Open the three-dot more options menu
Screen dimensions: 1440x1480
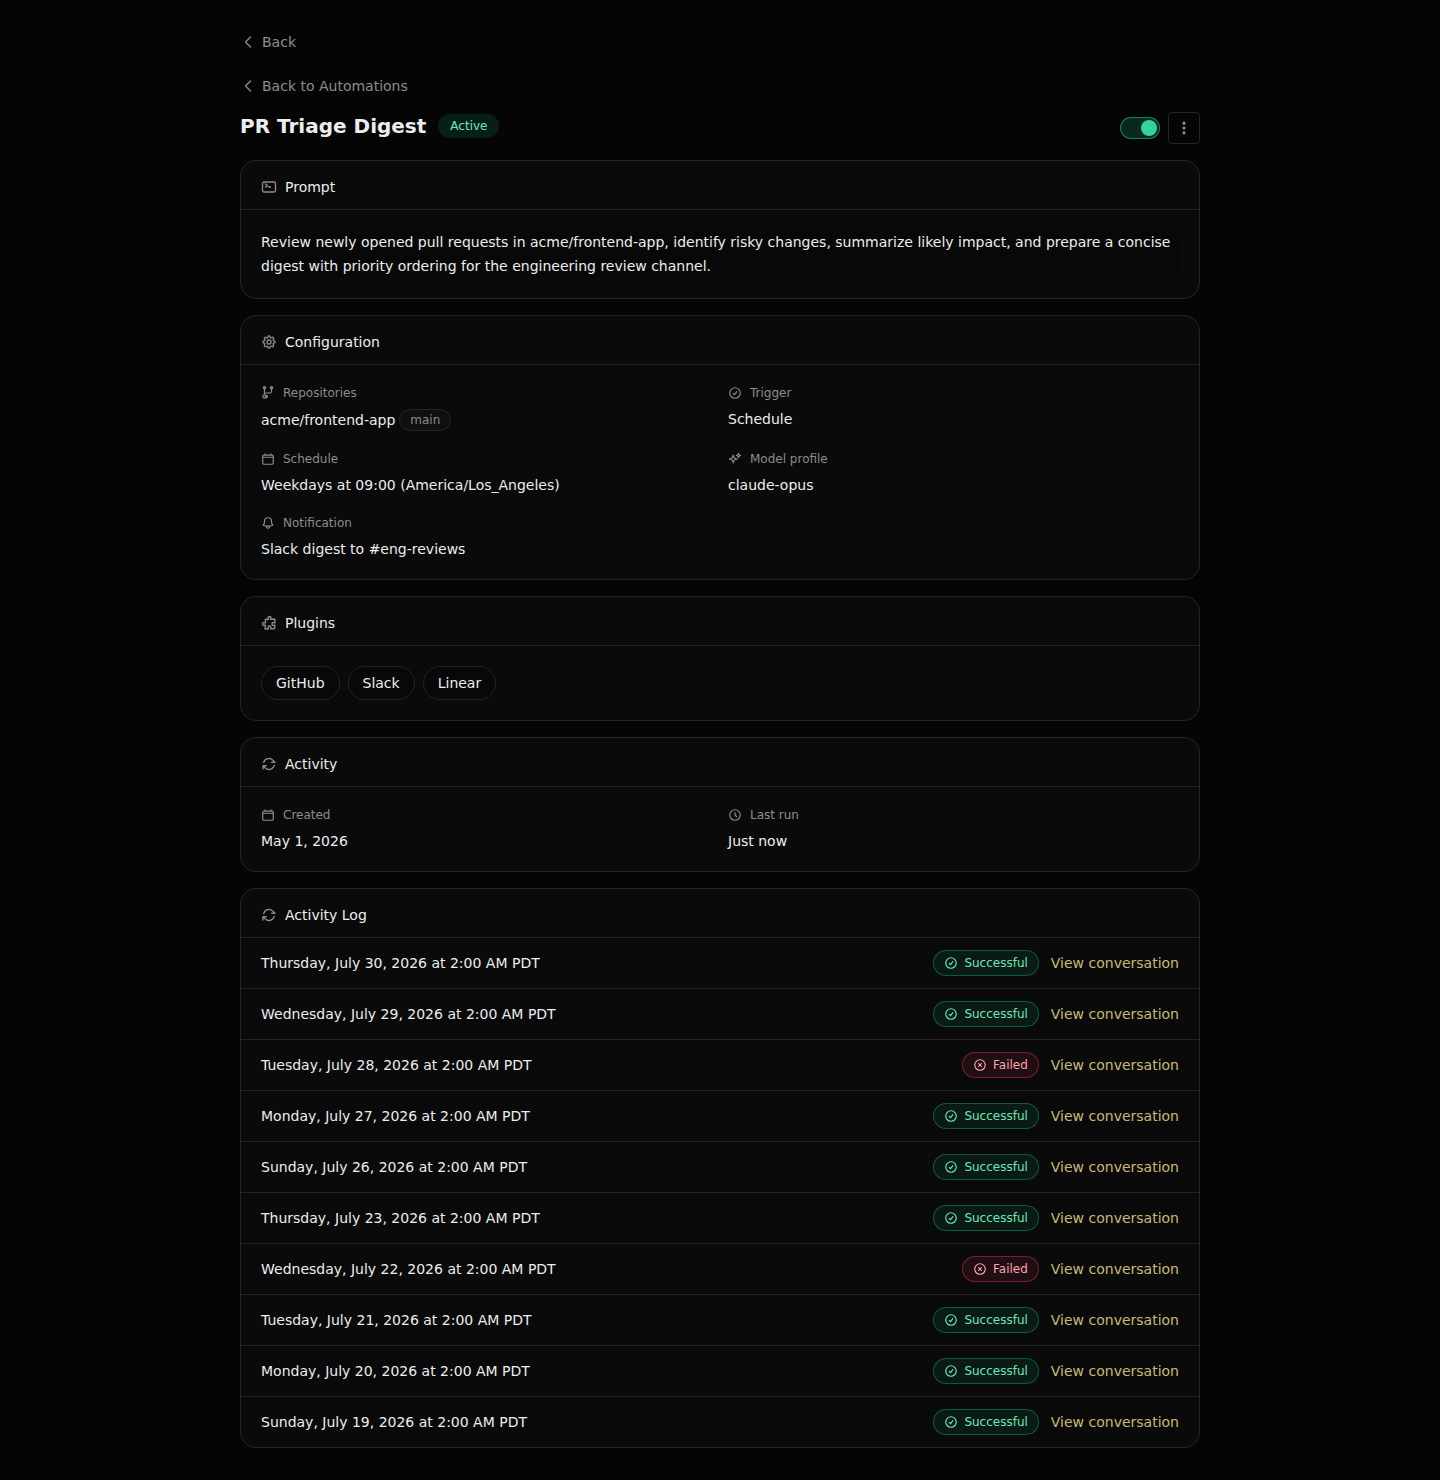tap(1184, 128)
